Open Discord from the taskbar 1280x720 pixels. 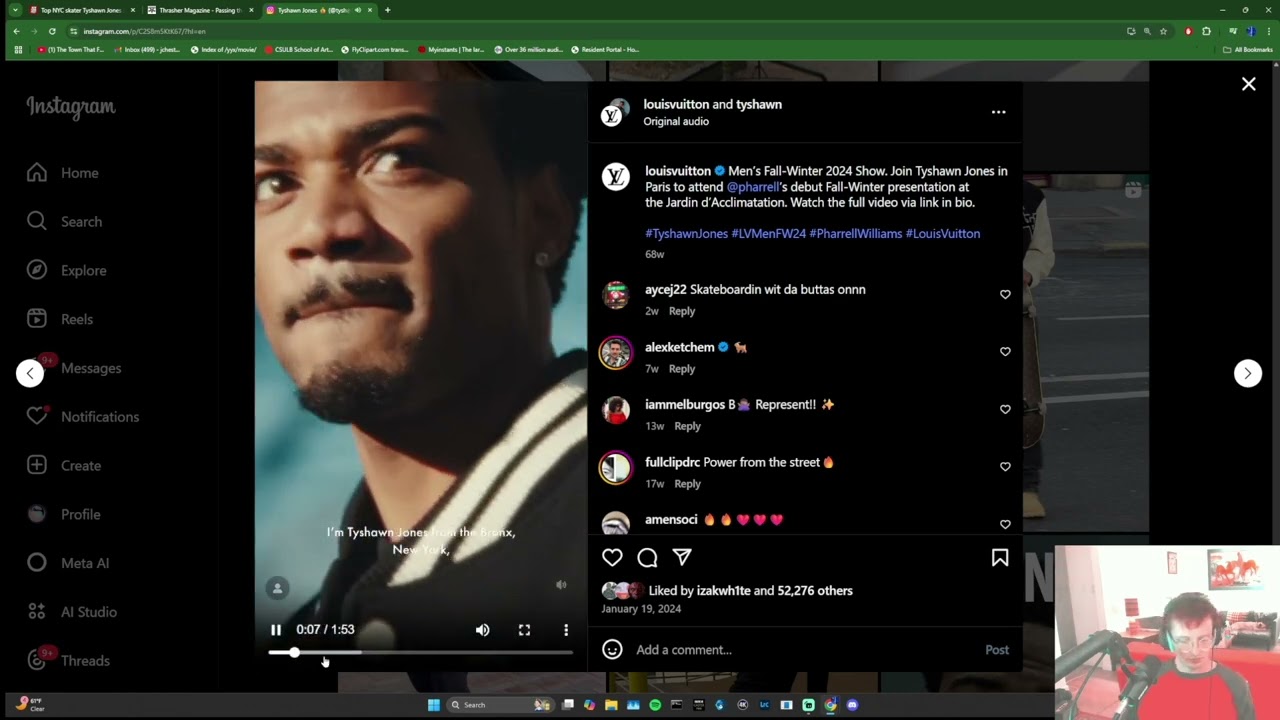point(852,705)
